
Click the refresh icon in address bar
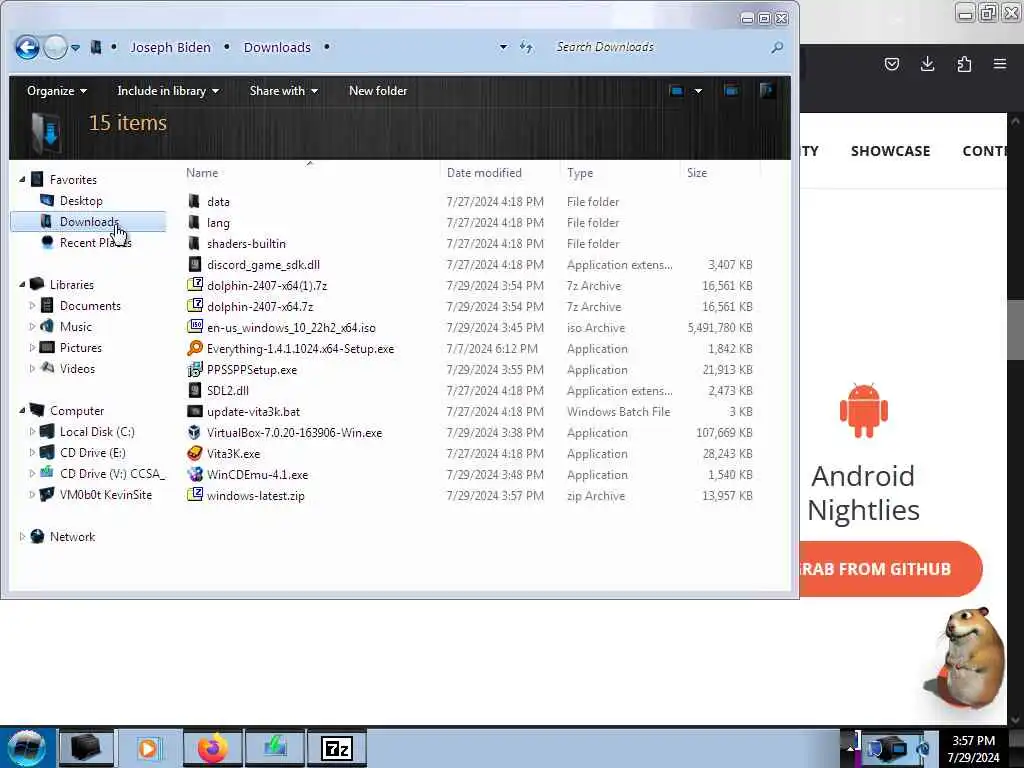(x=526, y=47)
